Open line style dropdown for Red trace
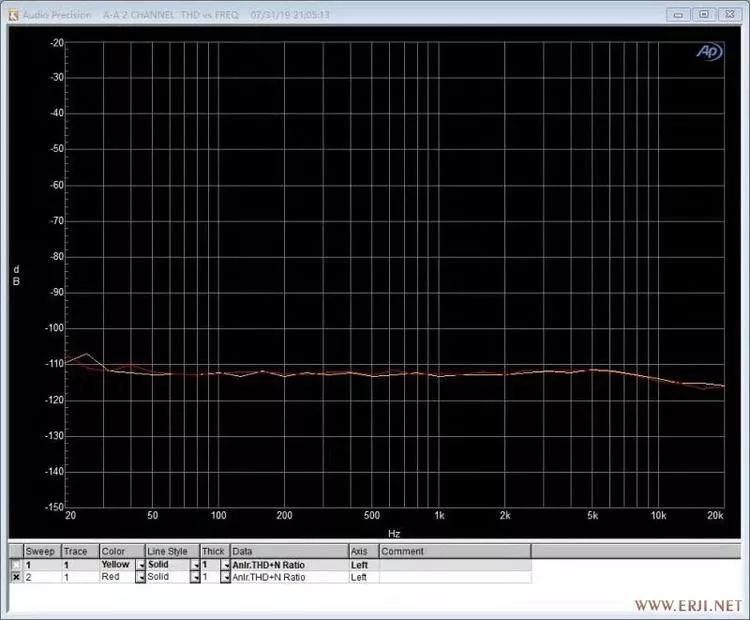Image resolution: width=750 pixels, height=620 pixels. (195, 577)
